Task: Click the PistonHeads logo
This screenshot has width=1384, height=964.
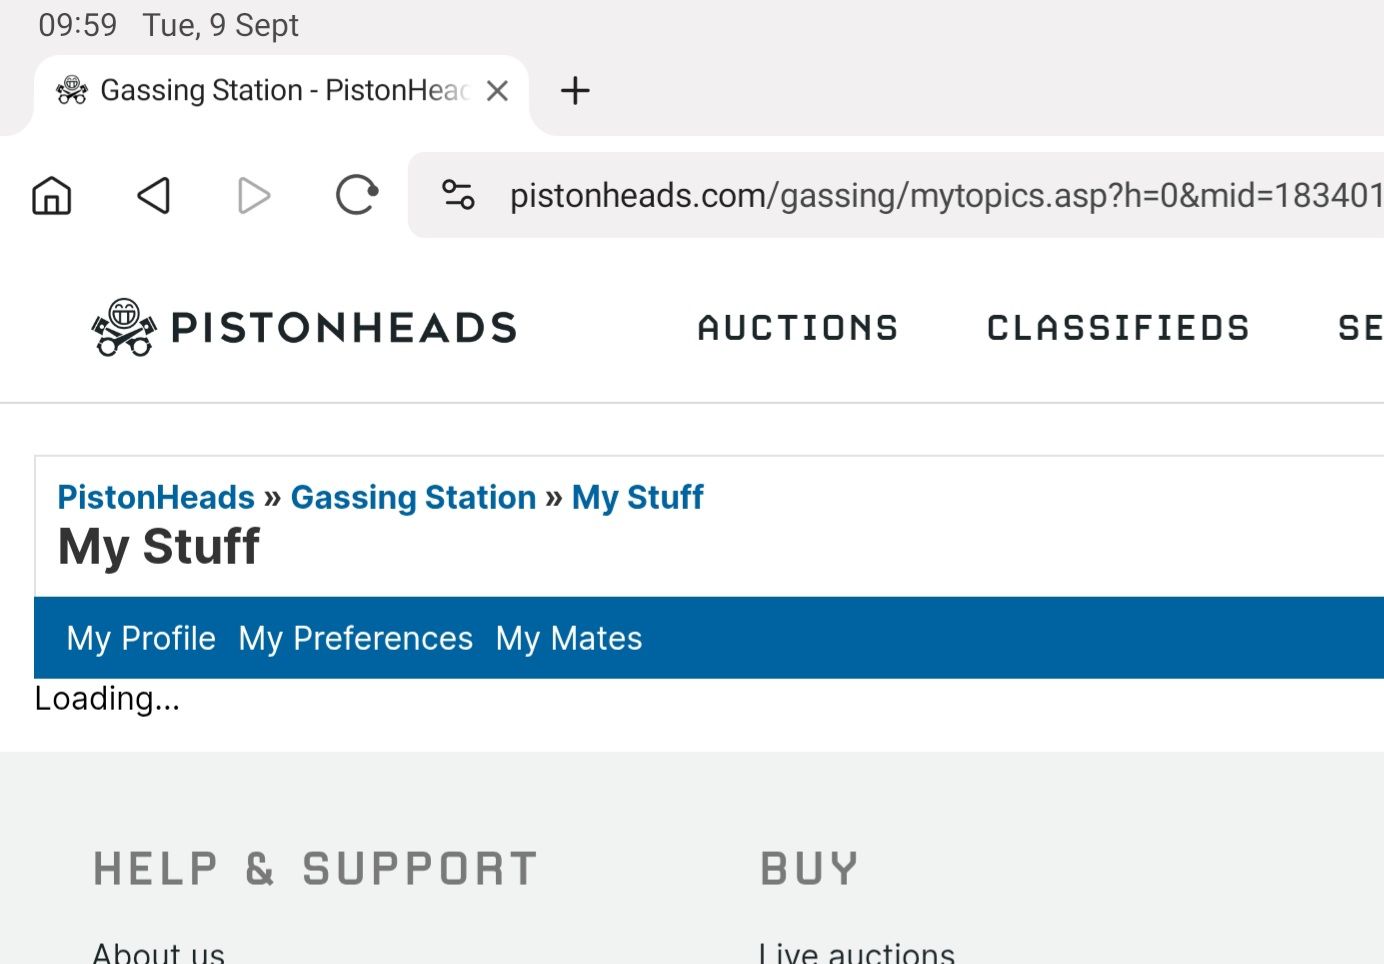Action: pos(304,327)
